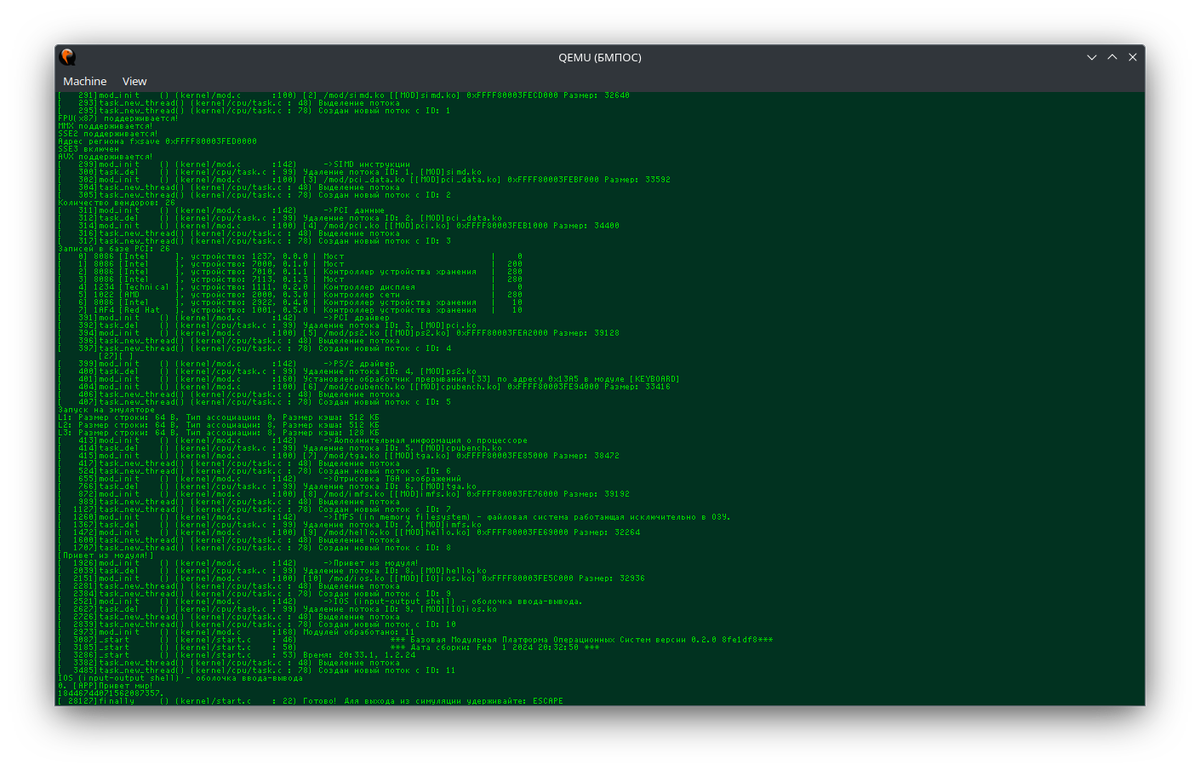Click the AMD "Контроллер сети" PCI row

coord(290,294)
